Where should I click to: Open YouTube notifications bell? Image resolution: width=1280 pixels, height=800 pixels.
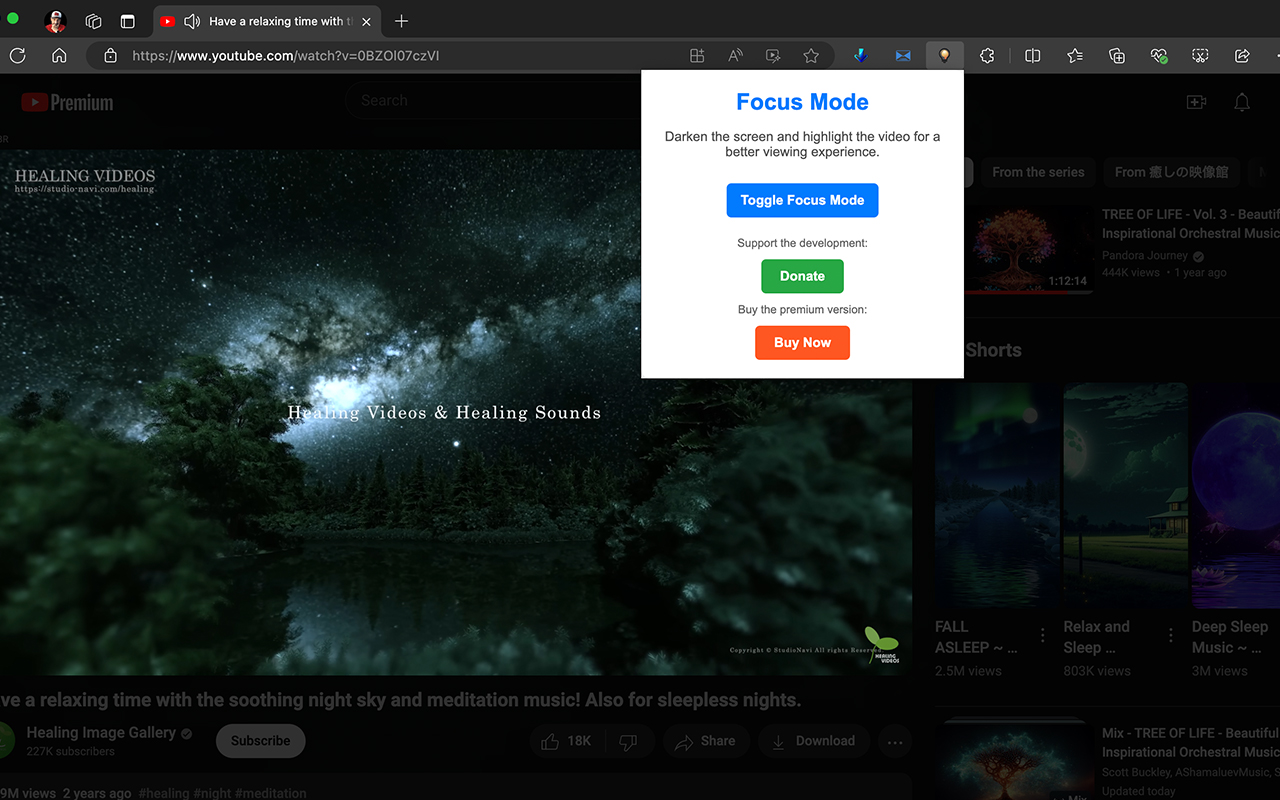[x=1242, y=102]
